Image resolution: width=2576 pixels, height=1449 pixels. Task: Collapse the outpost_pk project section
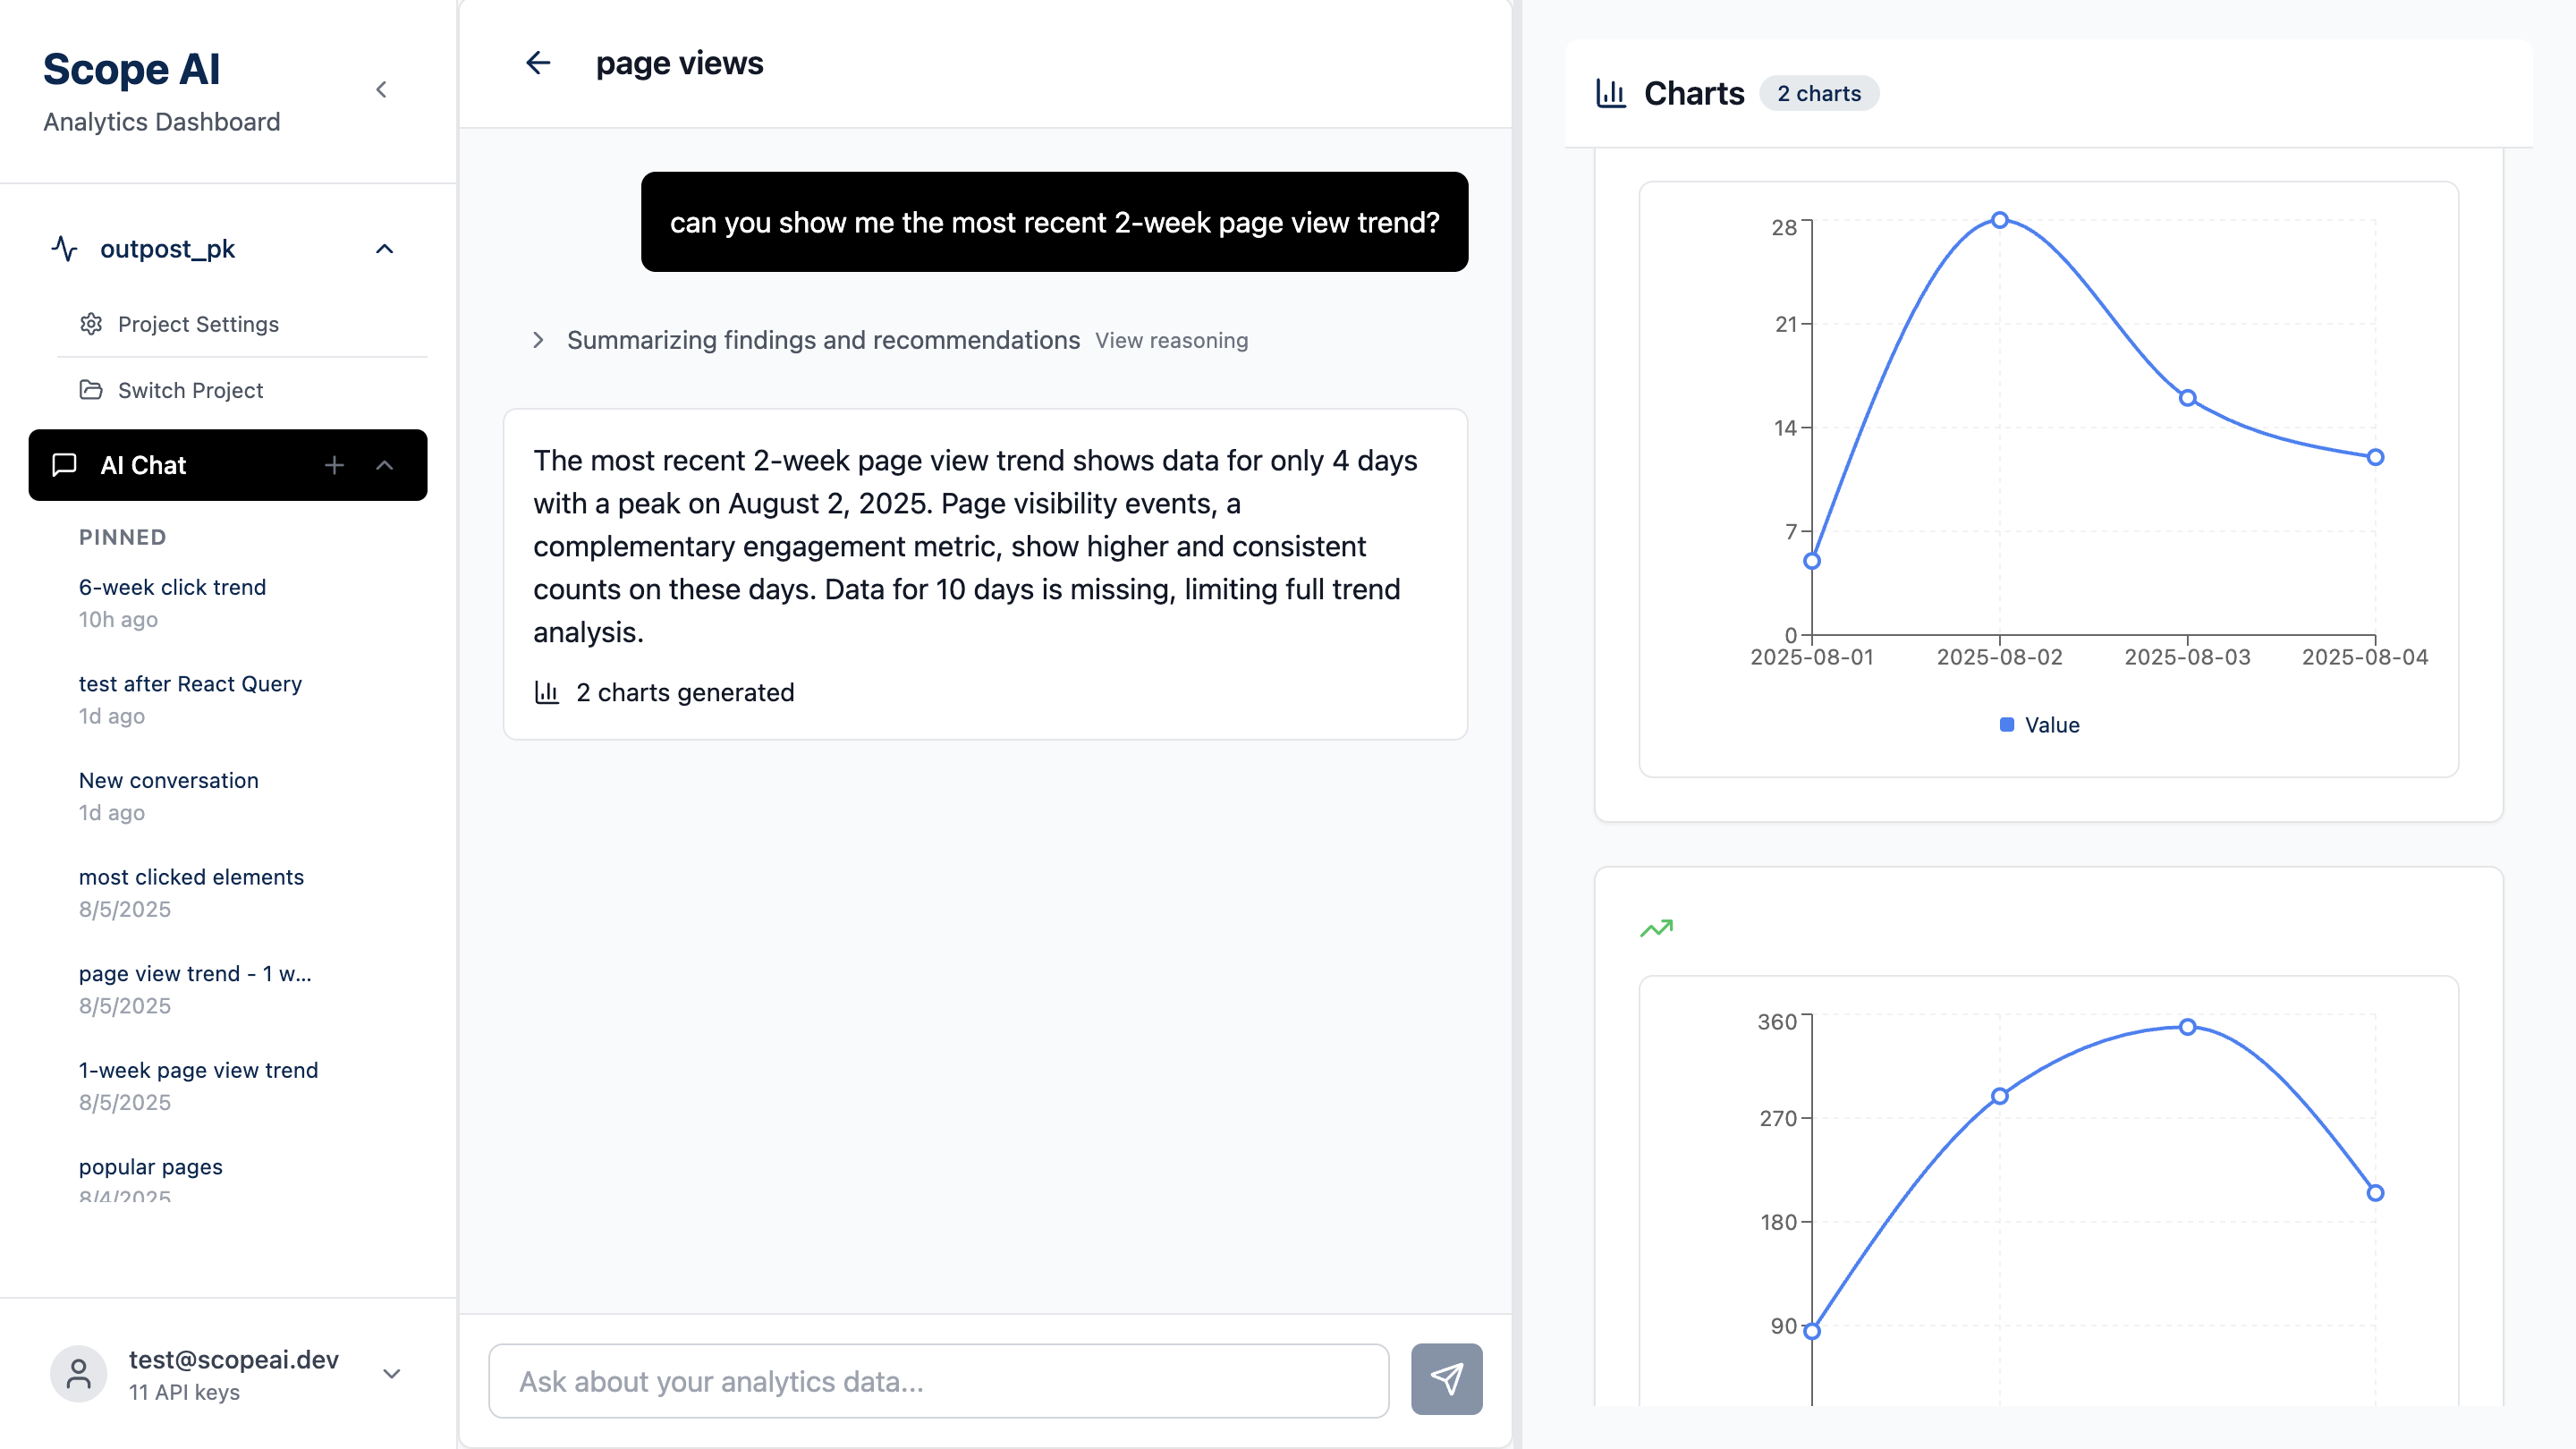[x=384, y=249]
